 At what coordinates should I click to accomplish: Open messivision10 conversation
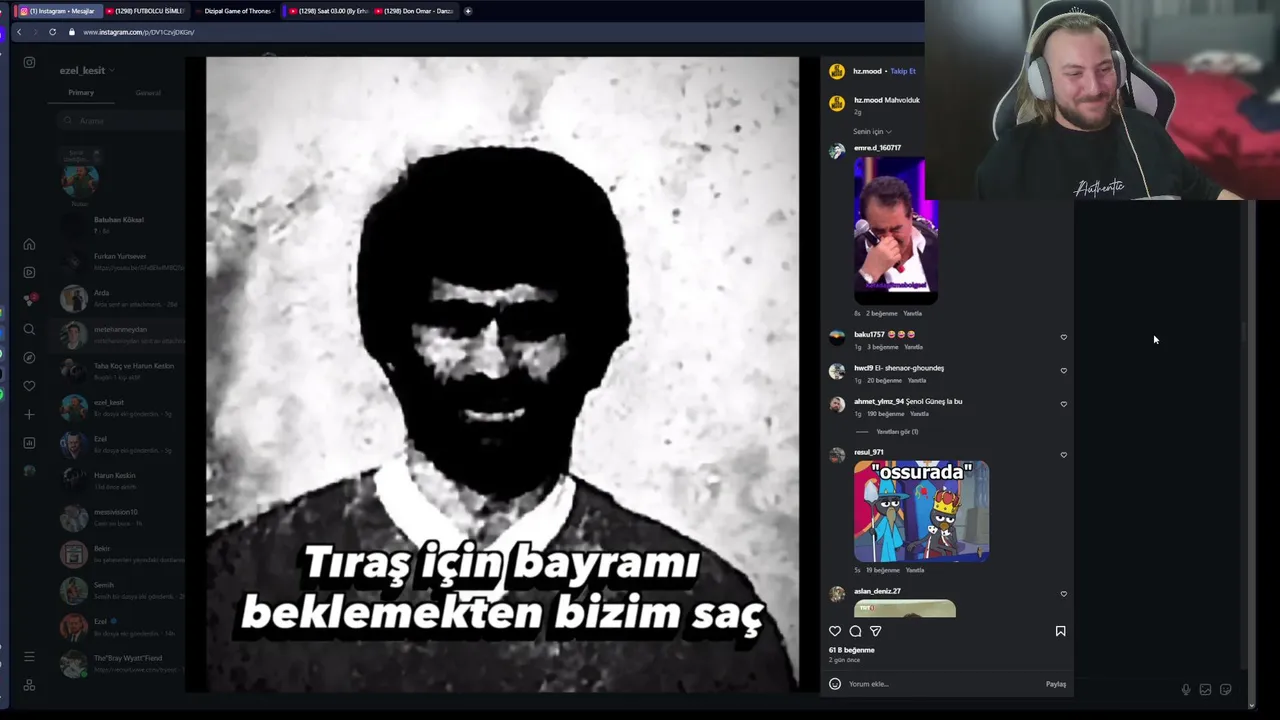click(x=120, y=517)
